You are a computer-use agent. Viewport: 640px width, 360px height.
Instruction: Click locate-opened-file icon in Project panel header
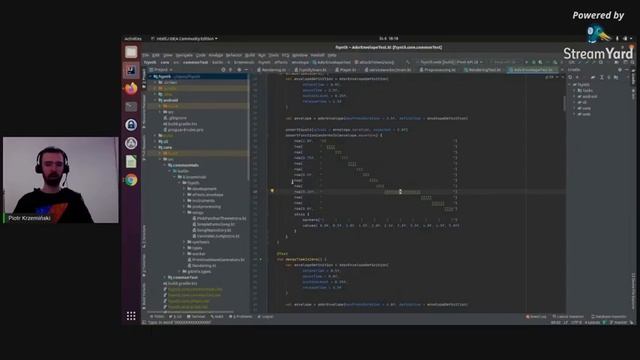click(x=223, y=70)
